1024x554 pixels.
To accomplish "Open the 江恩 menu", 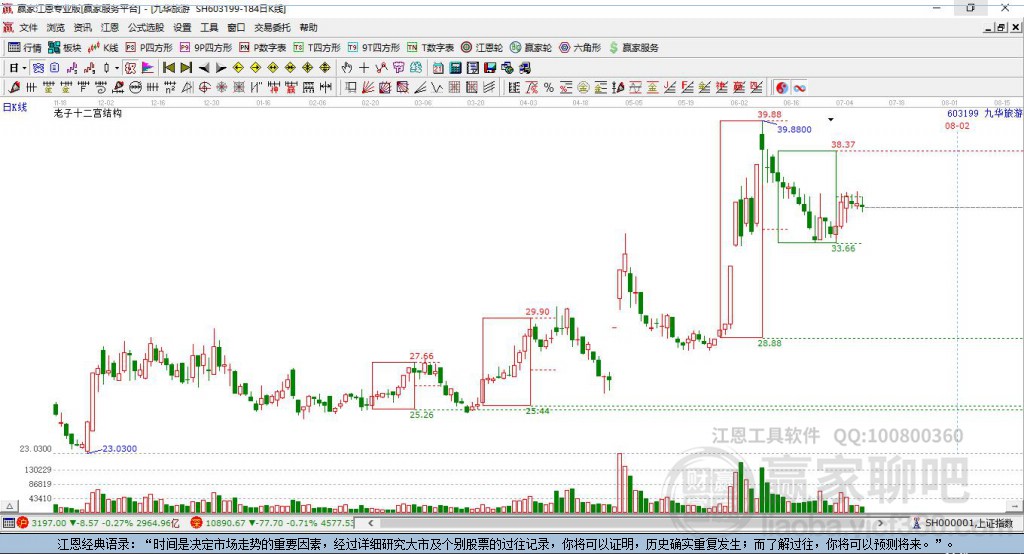I will (x=110, y=27).
